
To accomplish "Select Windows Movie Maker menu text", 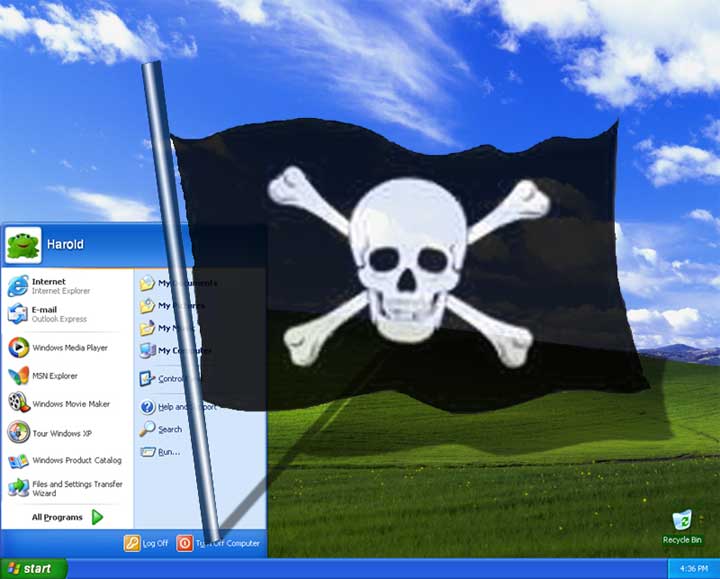I will [x=71, y=404].
